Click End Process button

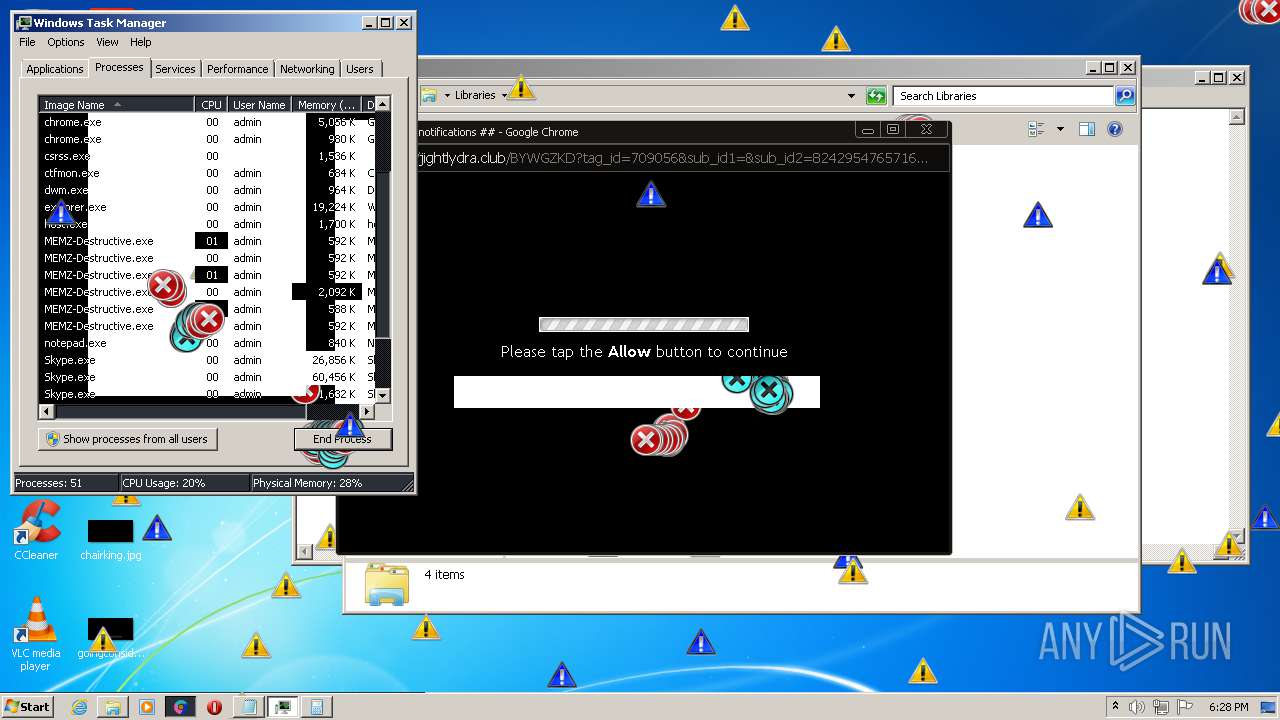(x=343, y=439)
